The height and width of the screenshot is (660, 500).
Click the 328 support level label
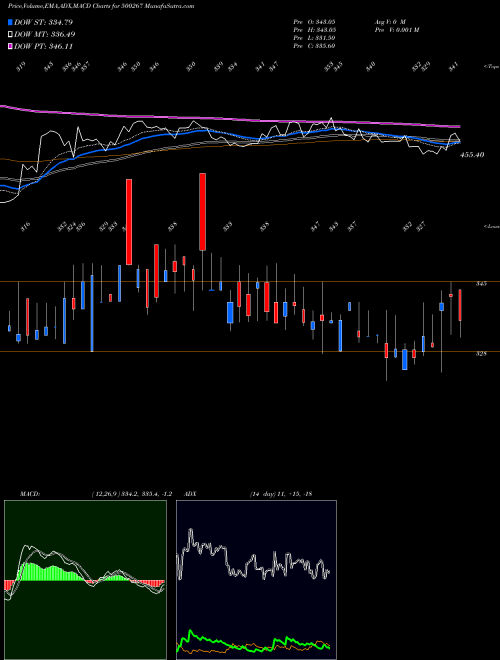[481, 354]
